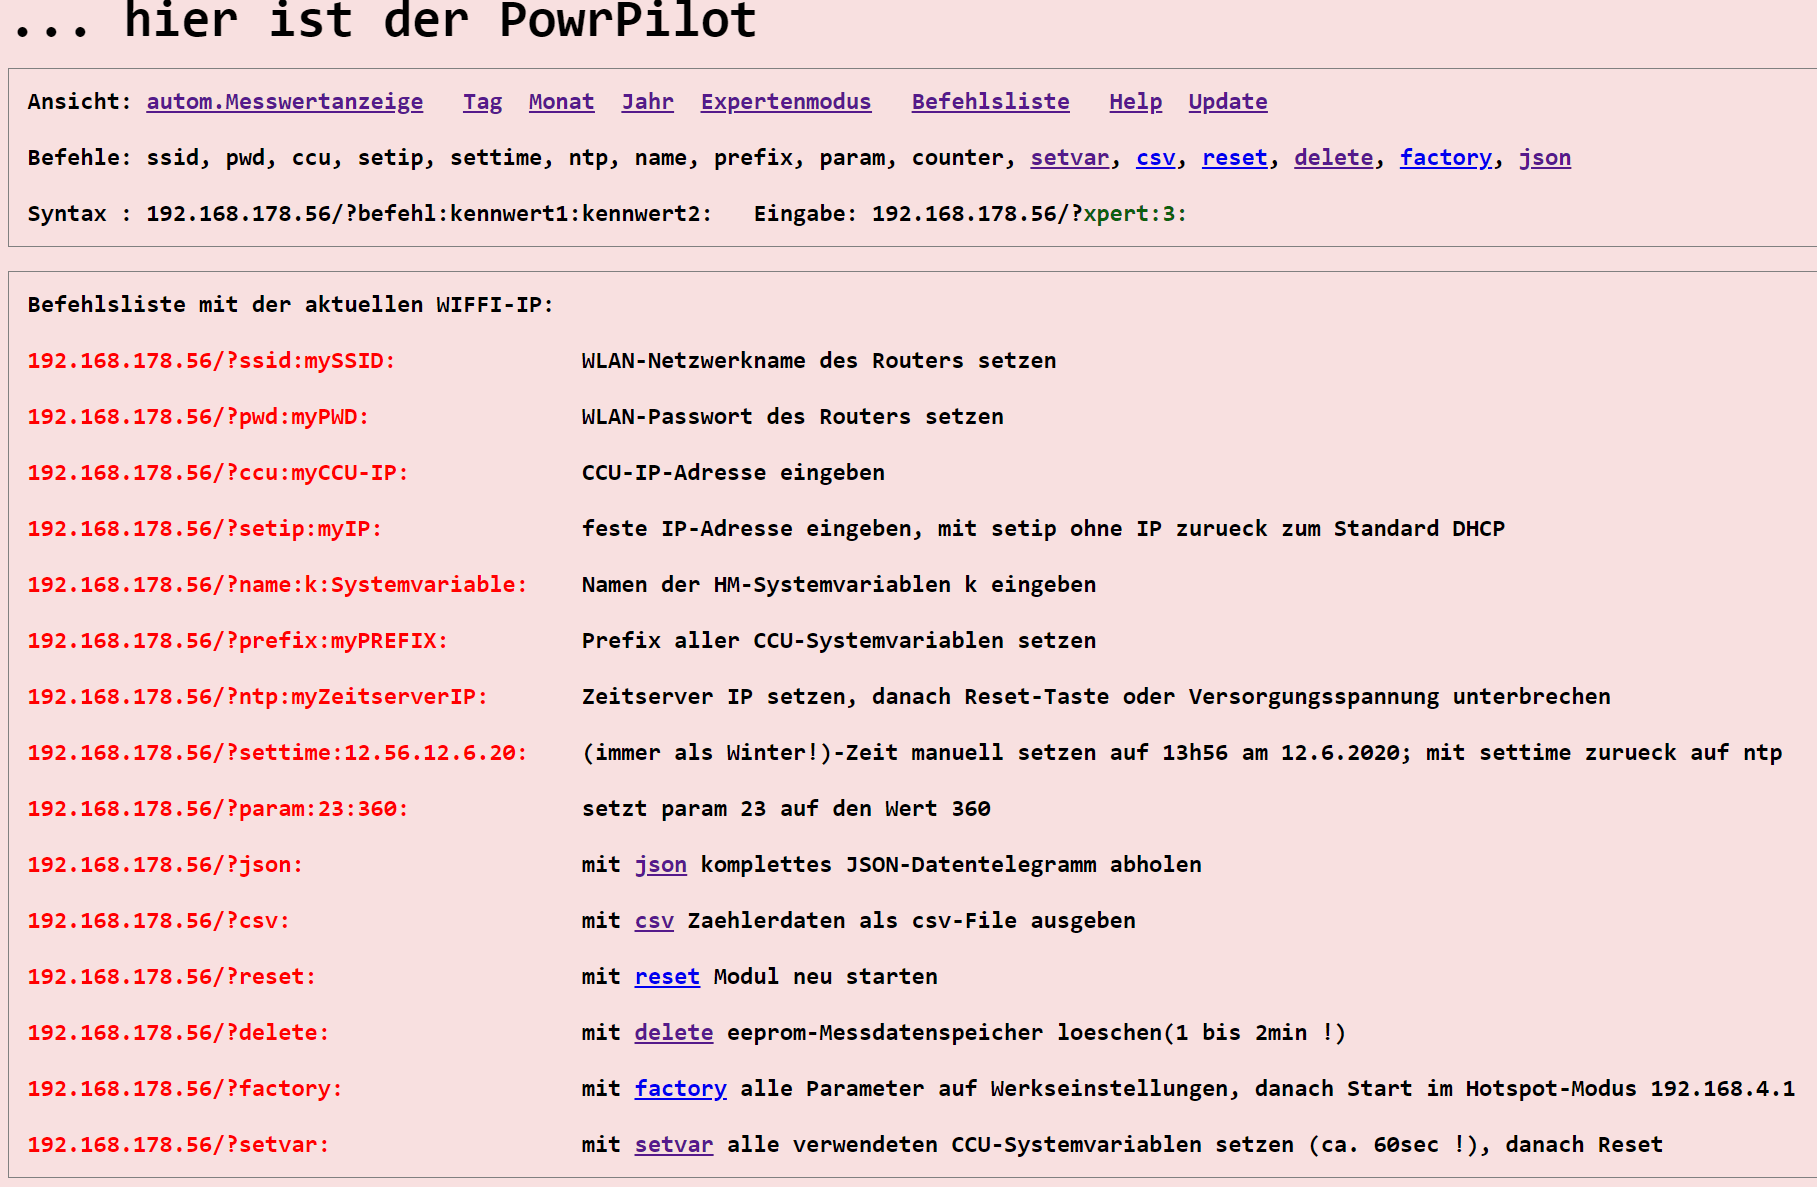Click setvar in the Befehle row
Viewport: 1817px width, 1187px height.
tap(1069, 158)
